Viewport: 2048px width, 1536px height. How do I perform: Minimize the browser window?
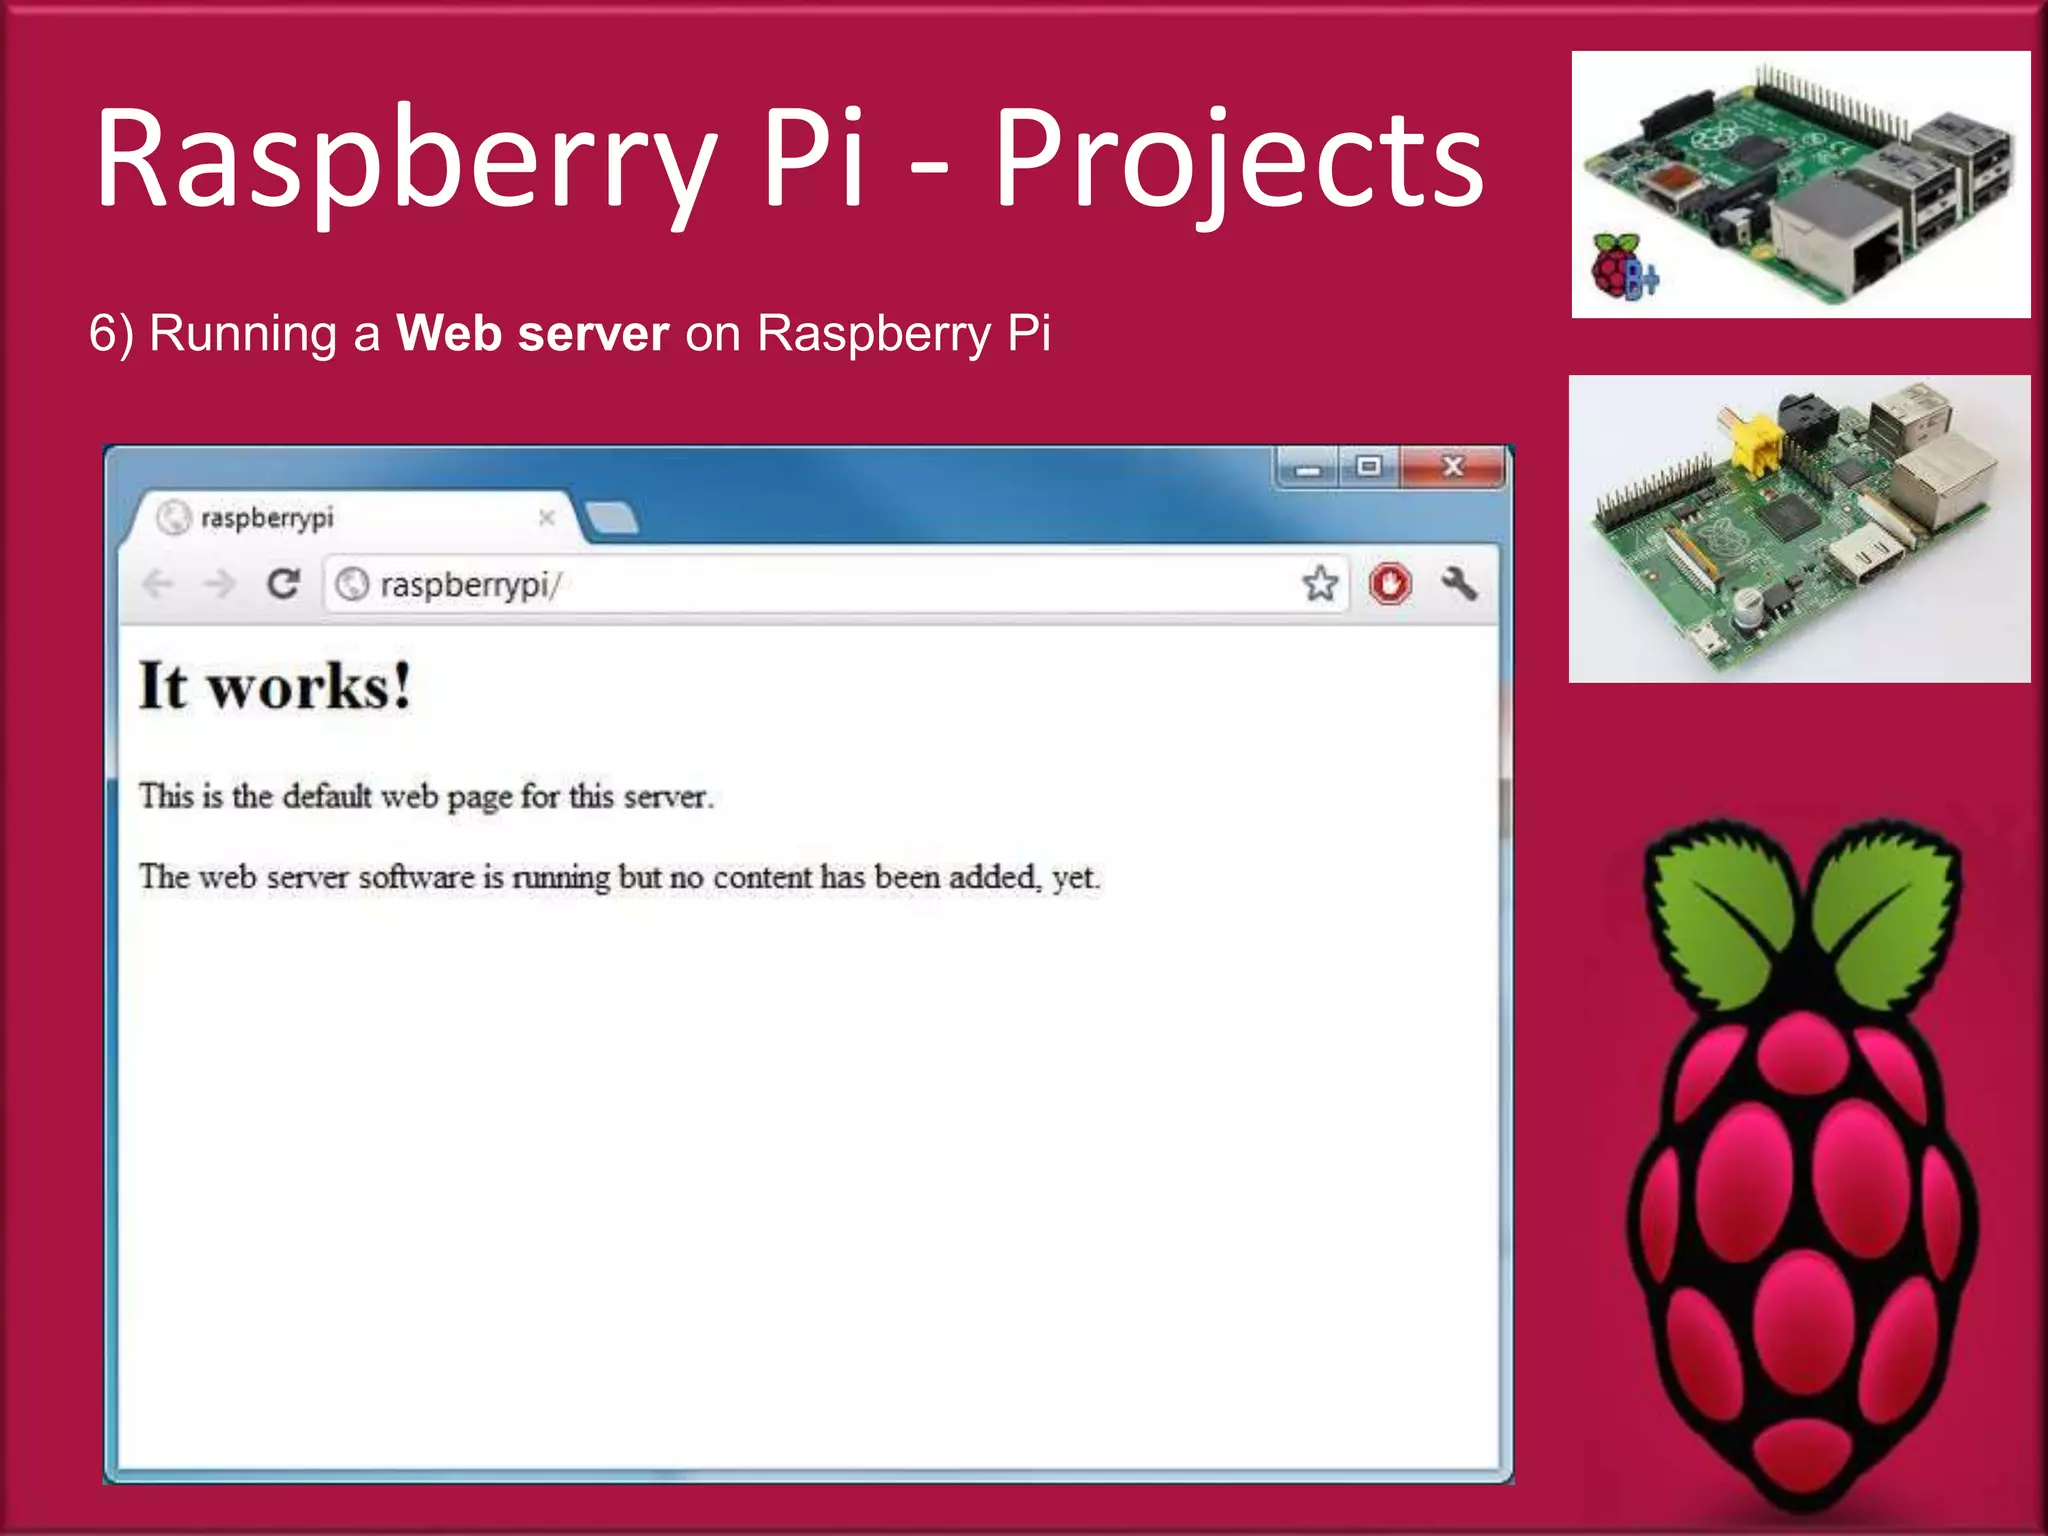tap(1308, 468)
